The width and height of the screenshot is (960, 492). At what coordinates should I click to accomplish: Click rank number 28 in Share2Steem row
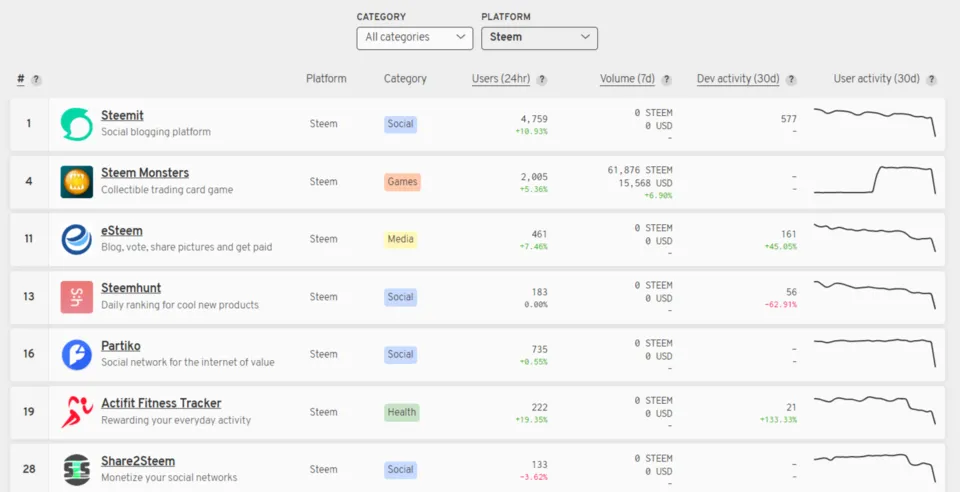pos(29,469)
